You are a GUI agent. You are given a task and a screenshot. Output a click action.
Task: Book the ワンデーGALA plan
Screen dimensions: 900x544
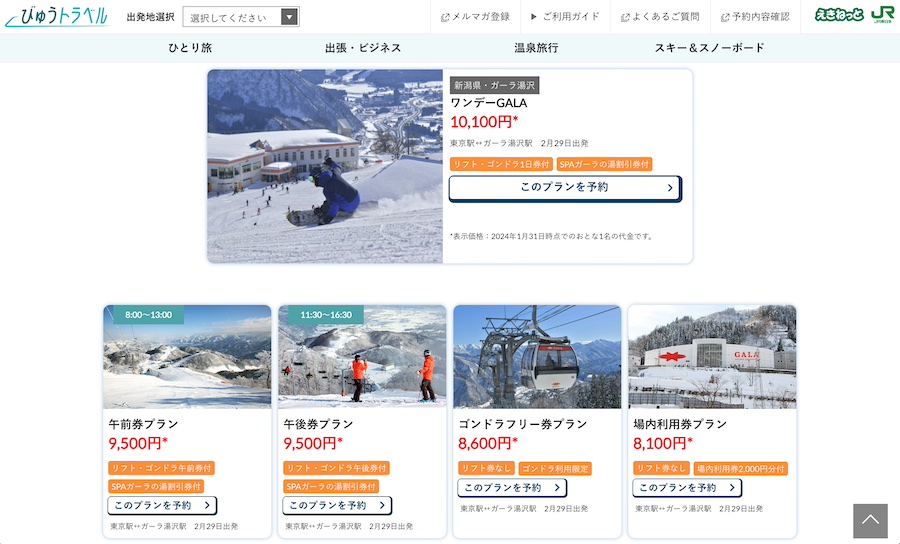[565, 188]
